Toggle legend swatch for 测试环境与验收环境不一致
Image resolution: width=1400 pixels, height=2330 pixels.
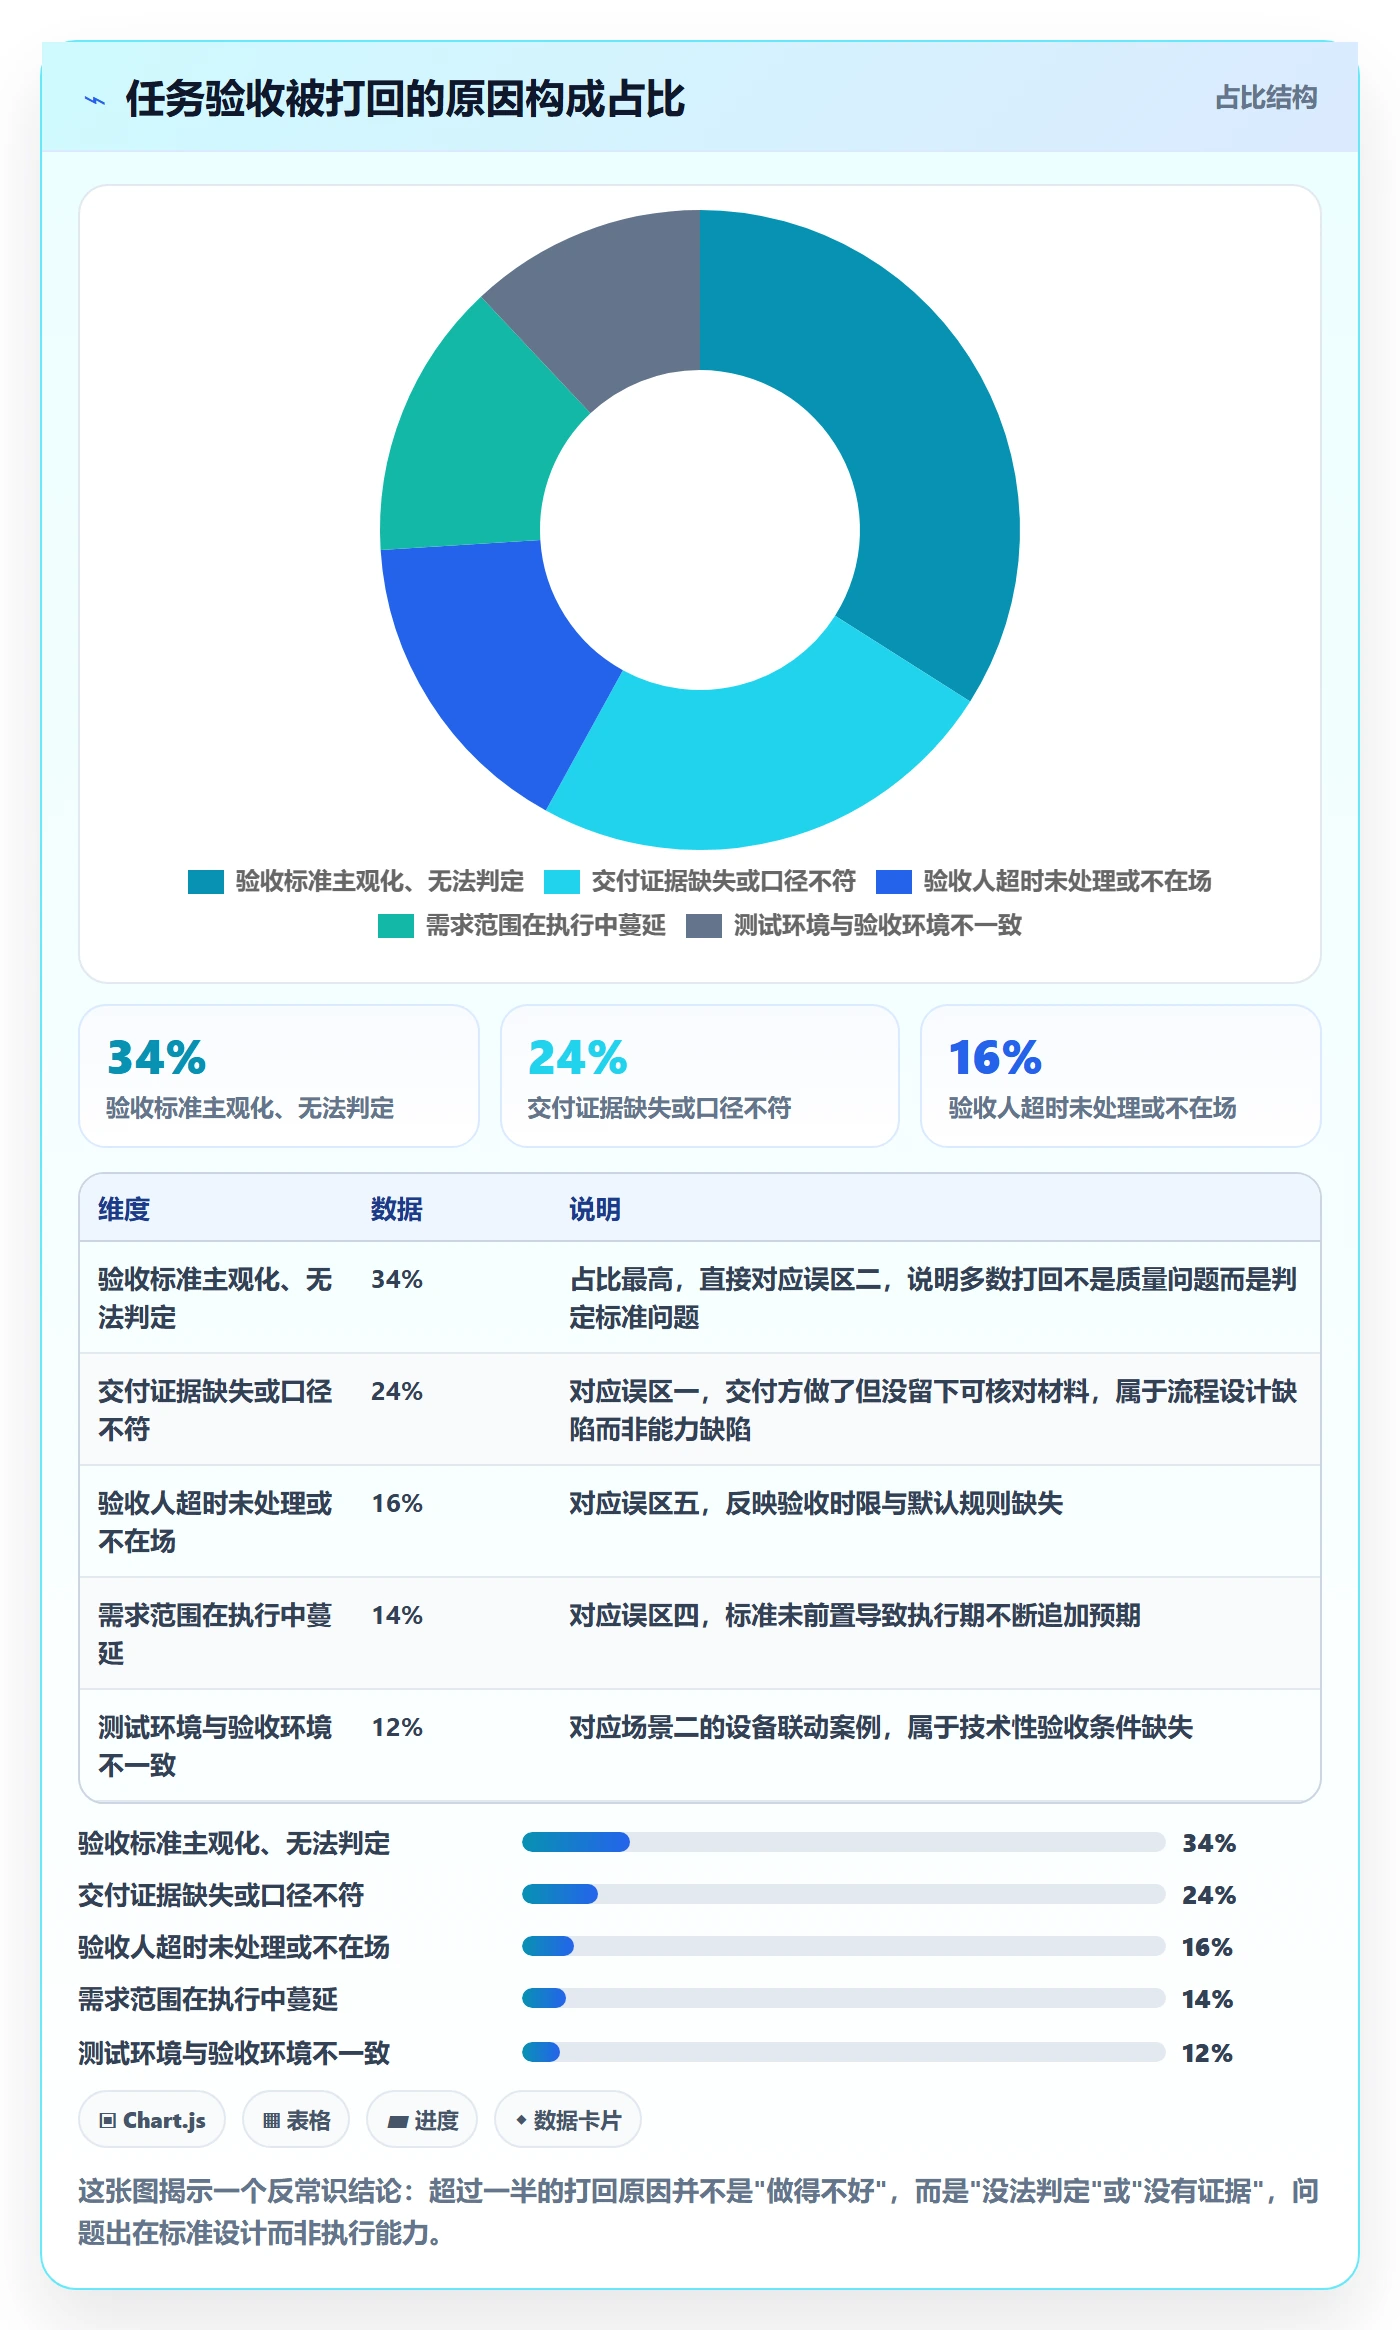click(704, 926)
